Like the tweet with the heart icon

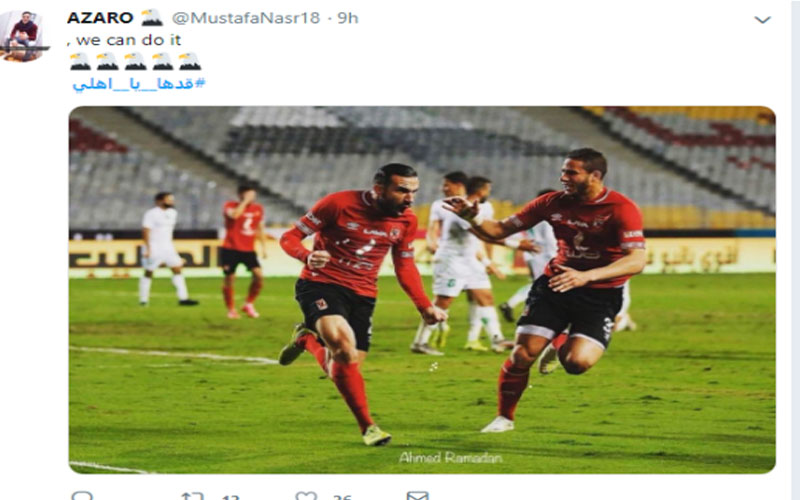306,496
